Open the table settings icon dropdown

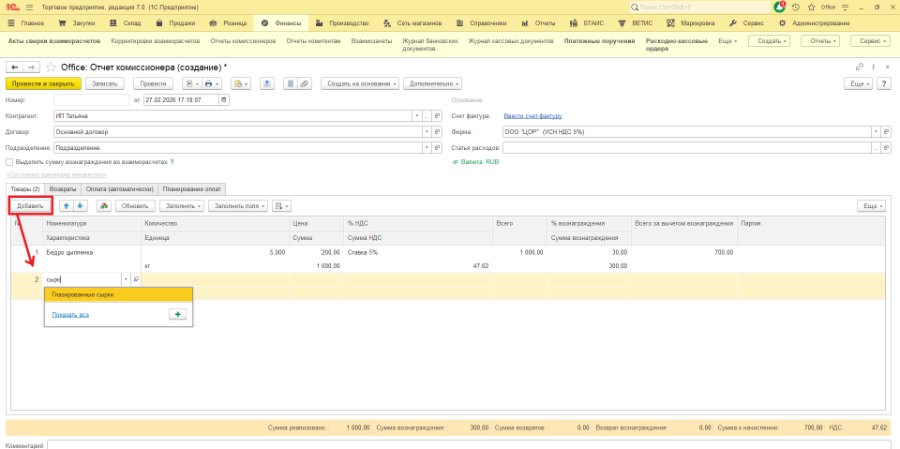(x=281, y=206)
